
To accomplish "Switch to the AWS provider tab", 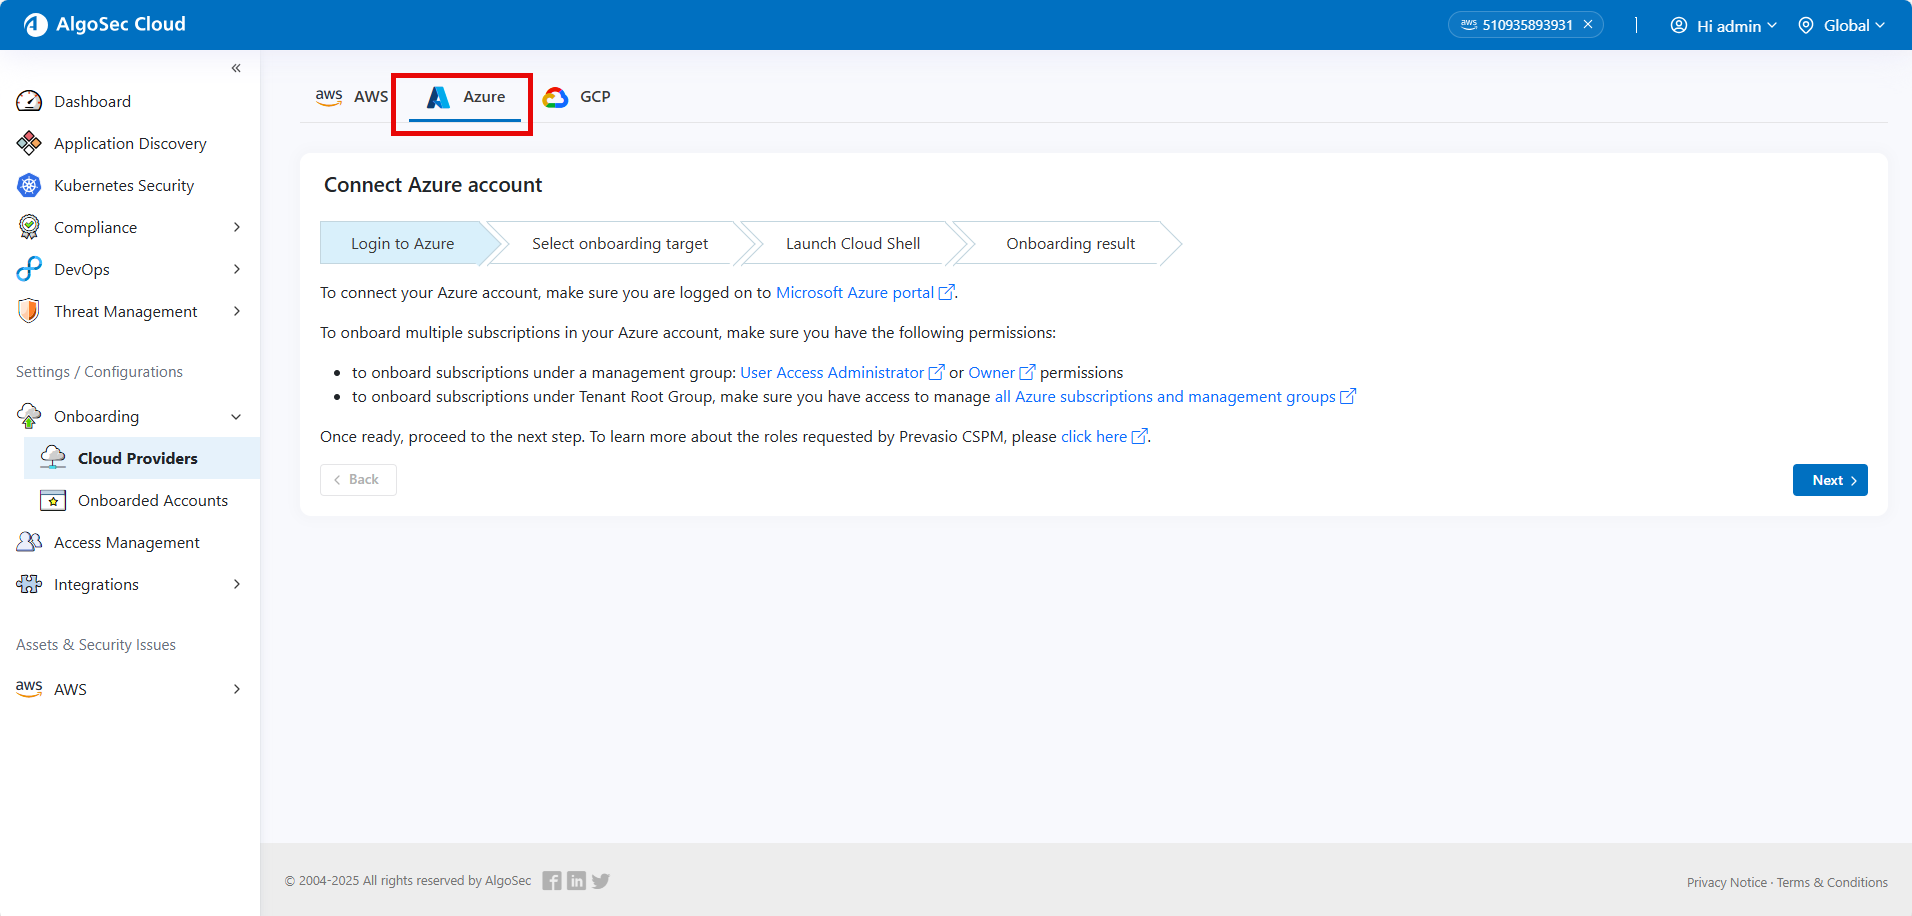I will pos(351,97).
